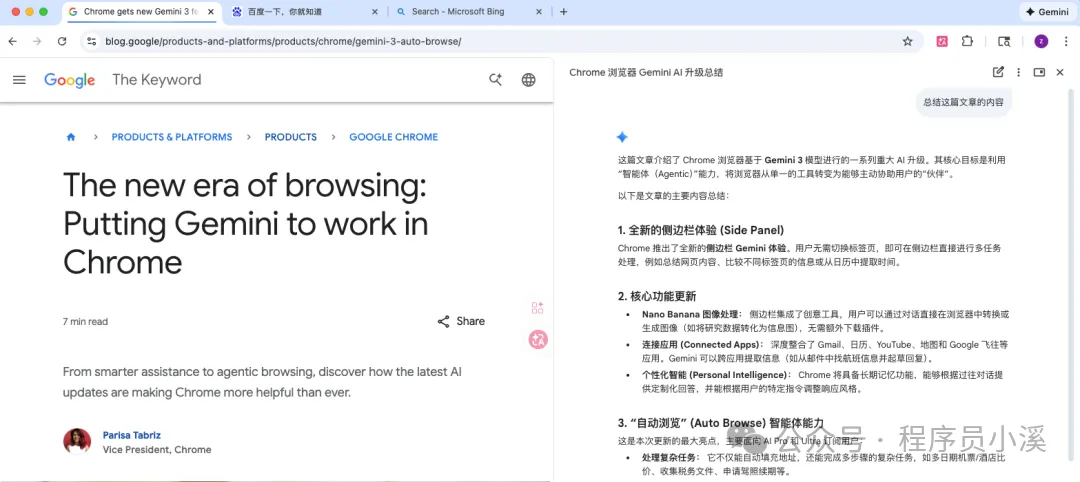Open the PRODUCTS breadcrumb link
Screen dimensions: 1080x482
pyautogui.click(x=291, y=137)
